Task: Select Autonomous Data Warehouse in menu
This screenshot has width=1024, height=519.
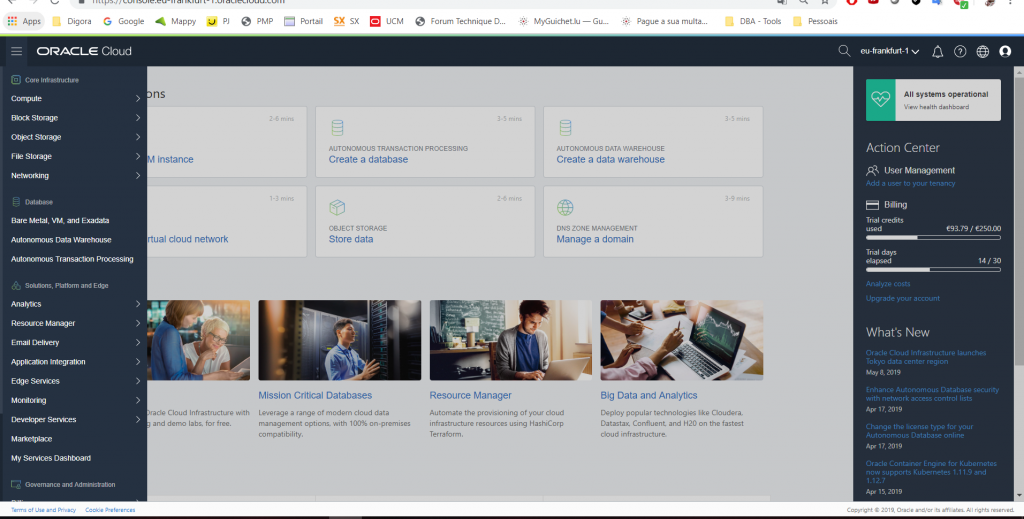Action: pos(61,240)
